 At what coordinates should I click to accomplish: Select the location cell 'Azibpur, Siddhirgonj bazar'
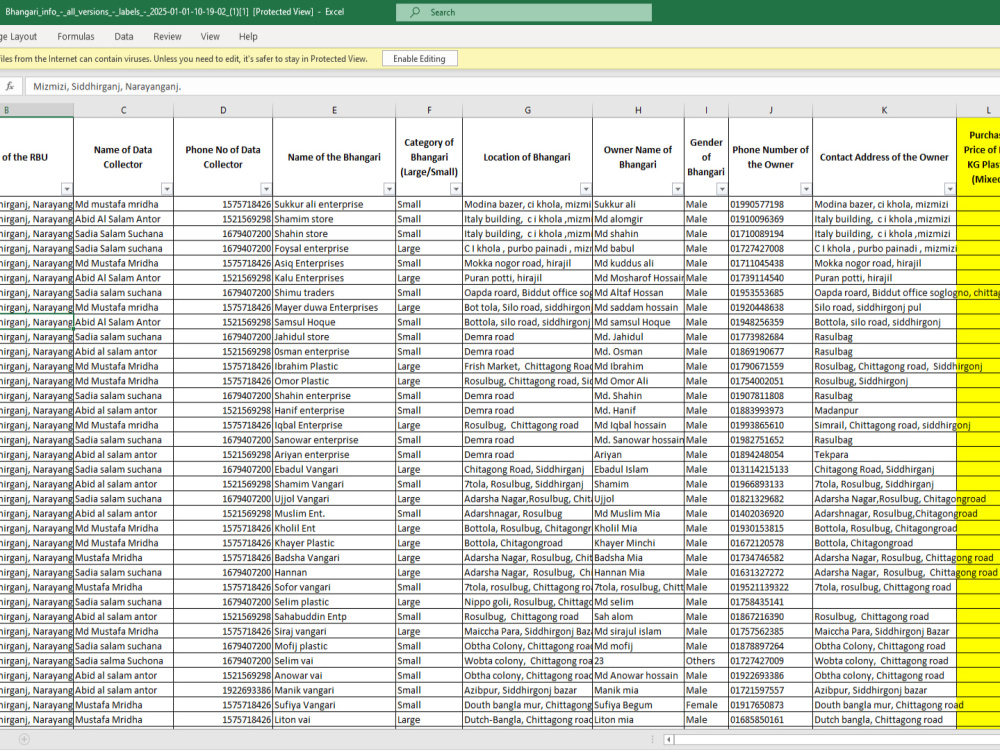pos(527,690)
